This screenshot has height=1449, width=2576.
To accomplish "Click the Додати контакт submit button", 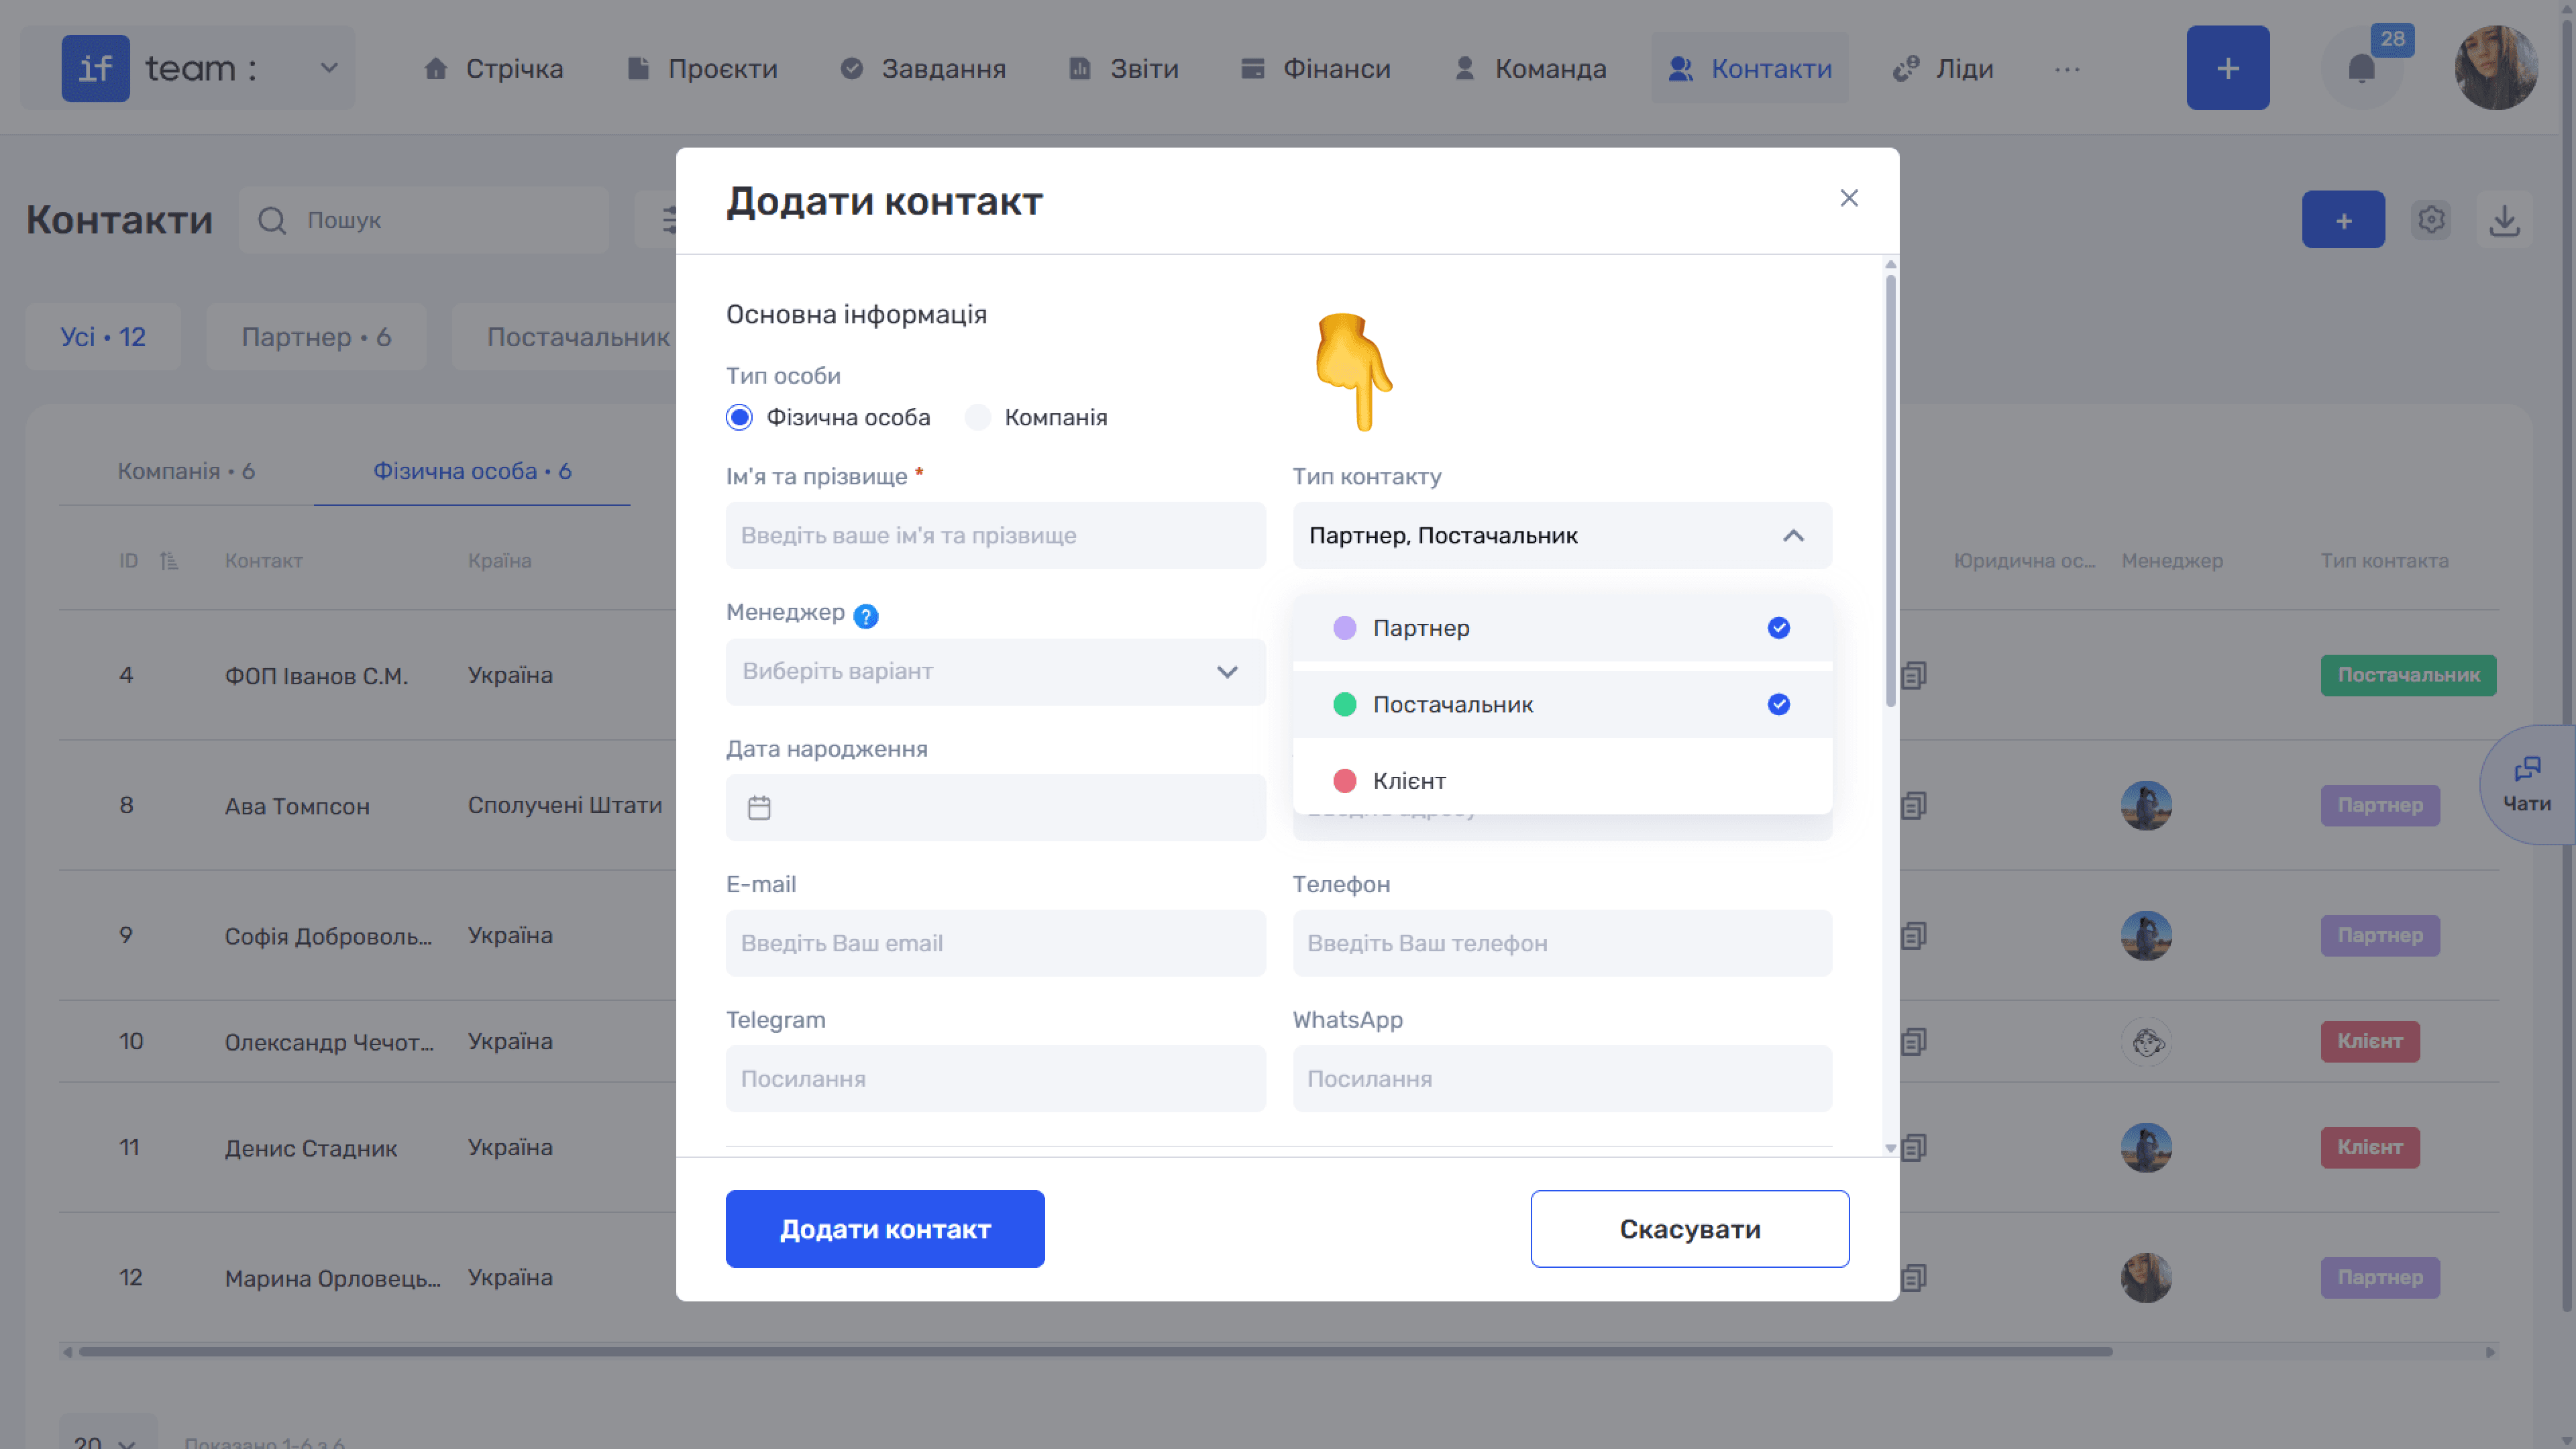I will tap(885, 1229).
